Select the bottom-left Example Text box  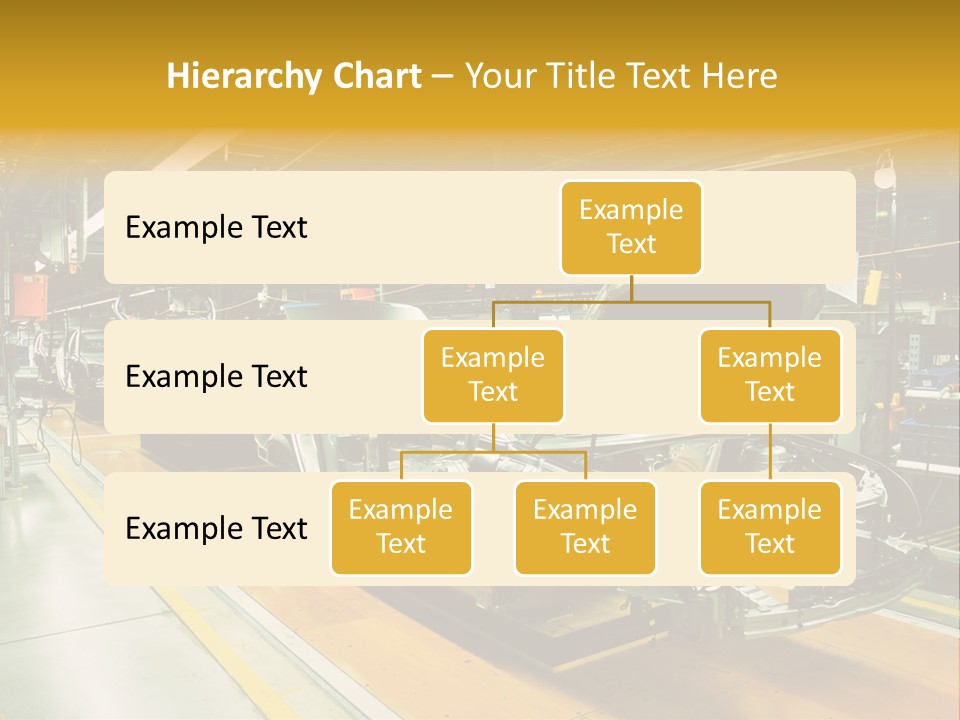(x=401, y=528)
